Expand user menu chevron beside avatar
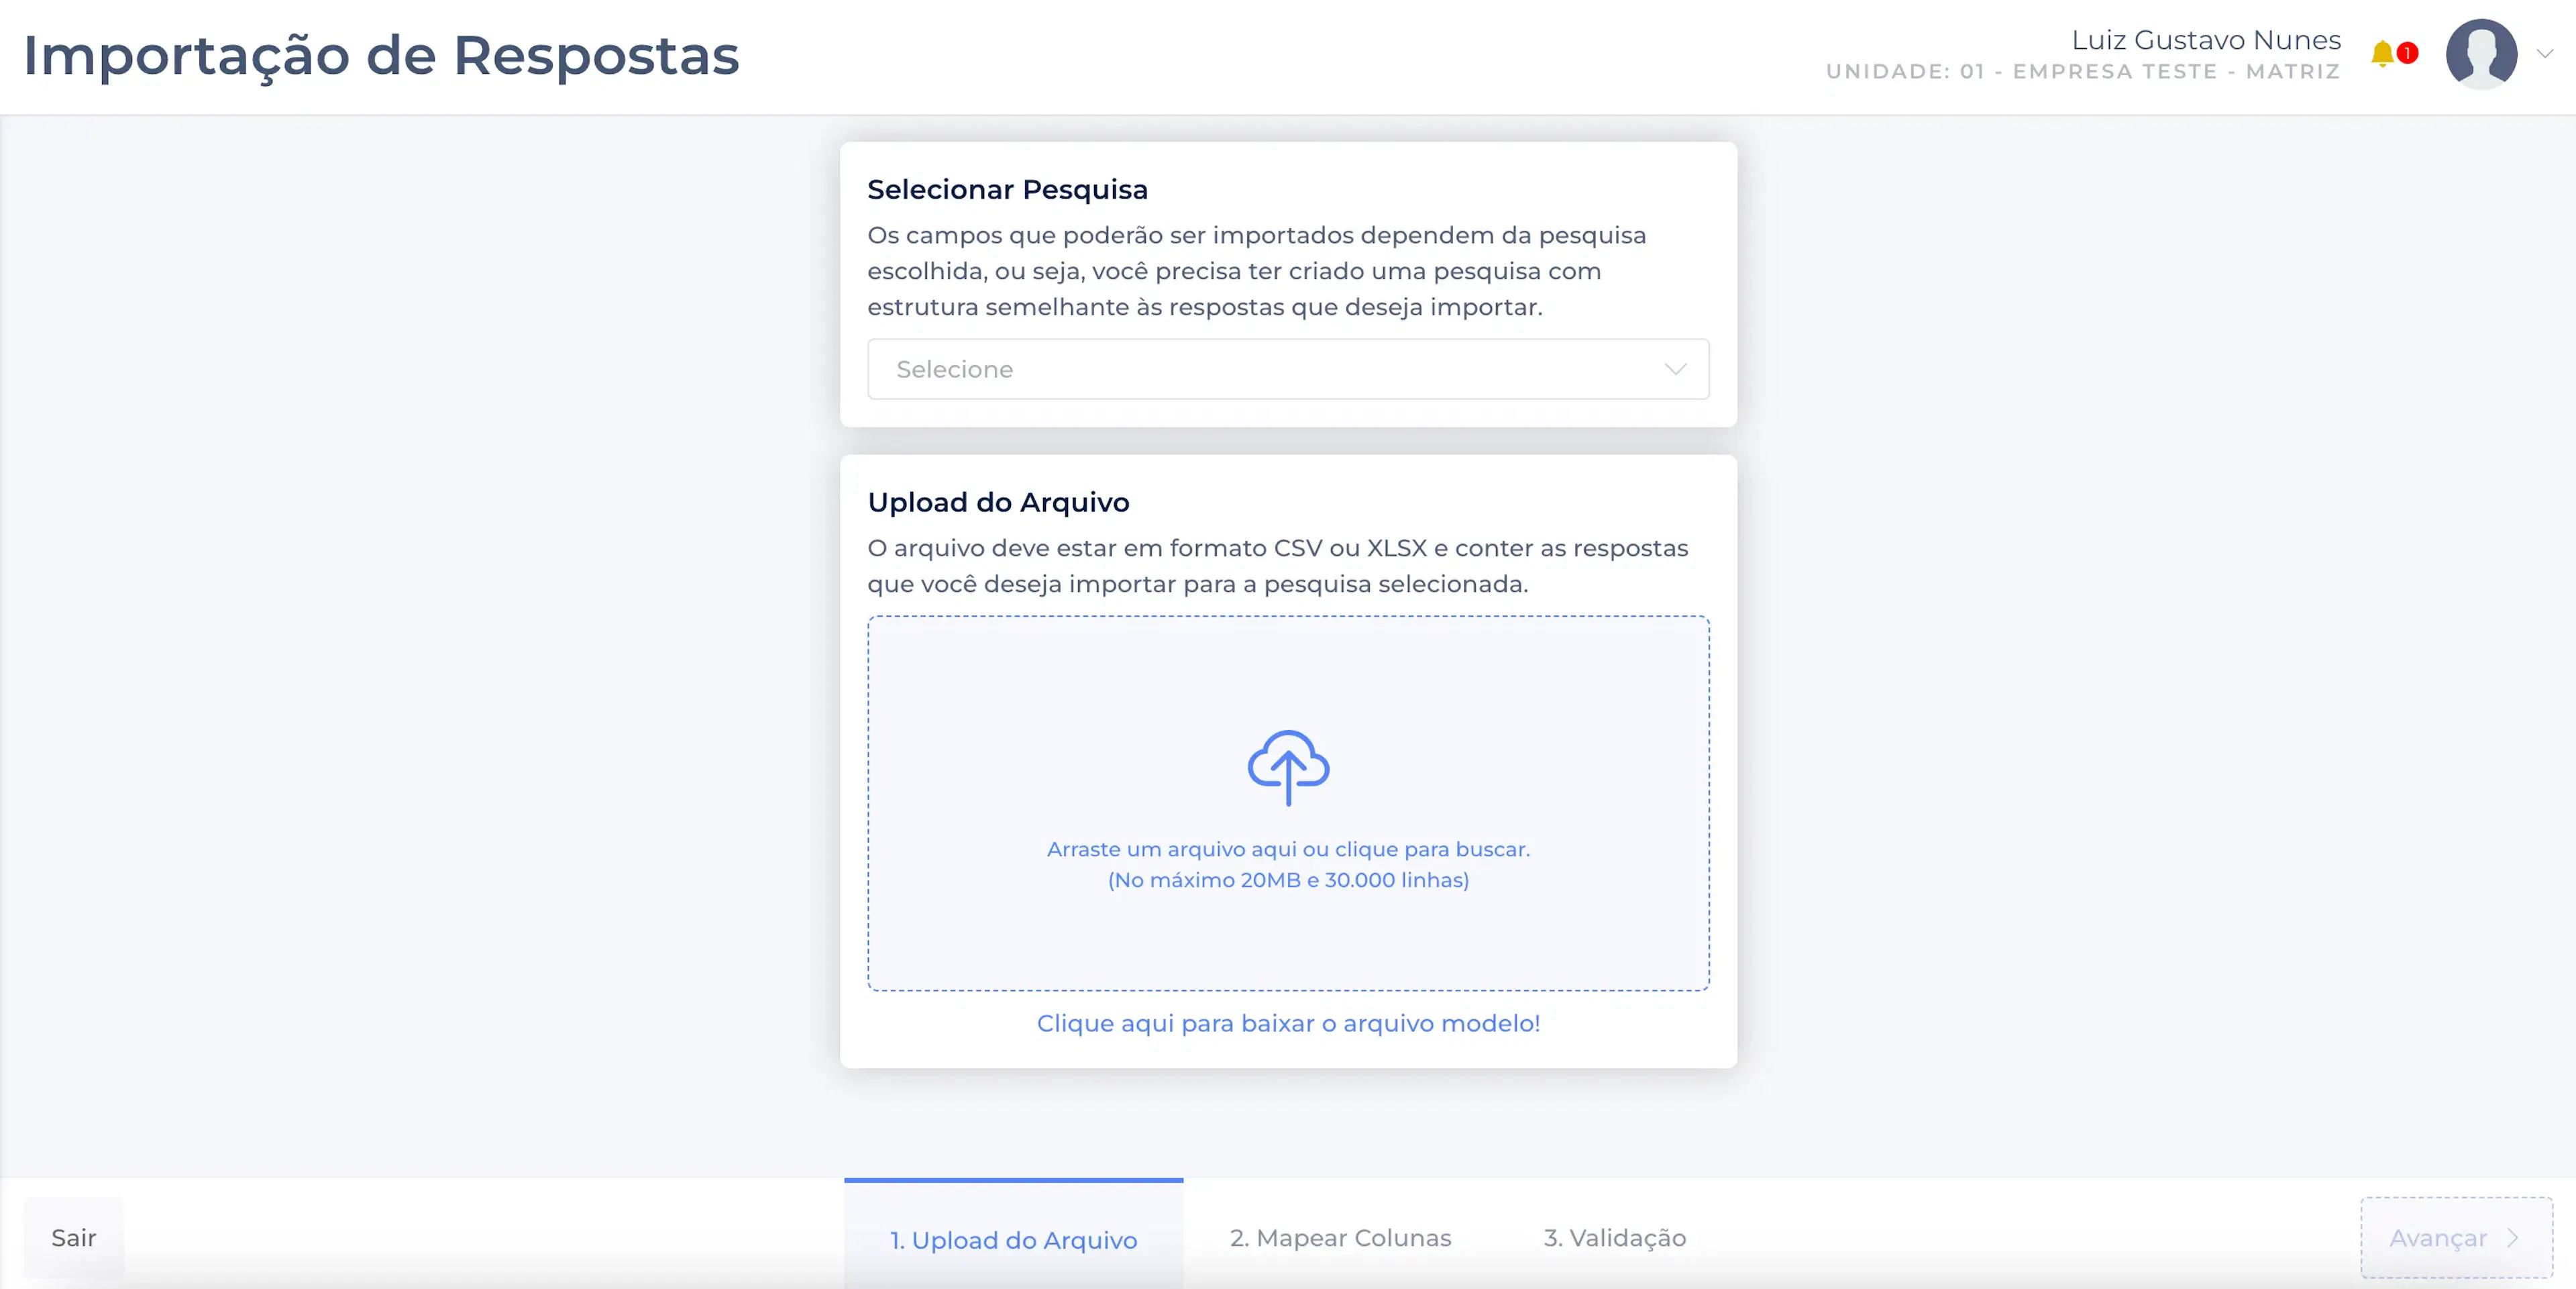2576x1289 pixels. click(2545, 54)
